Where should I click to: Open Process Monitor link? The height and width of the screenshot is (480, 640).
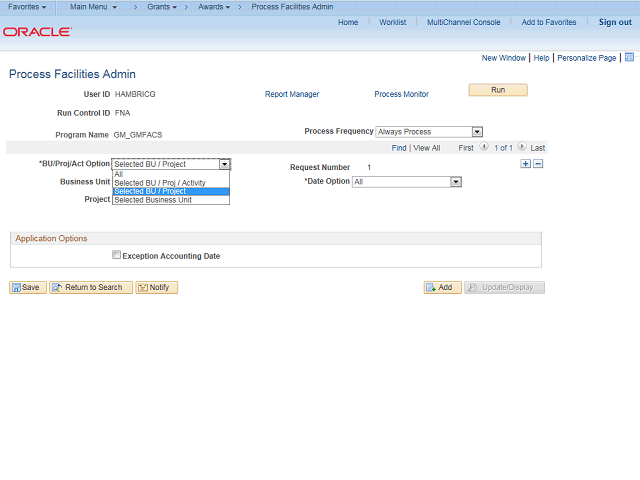click(x=402, y=94)
